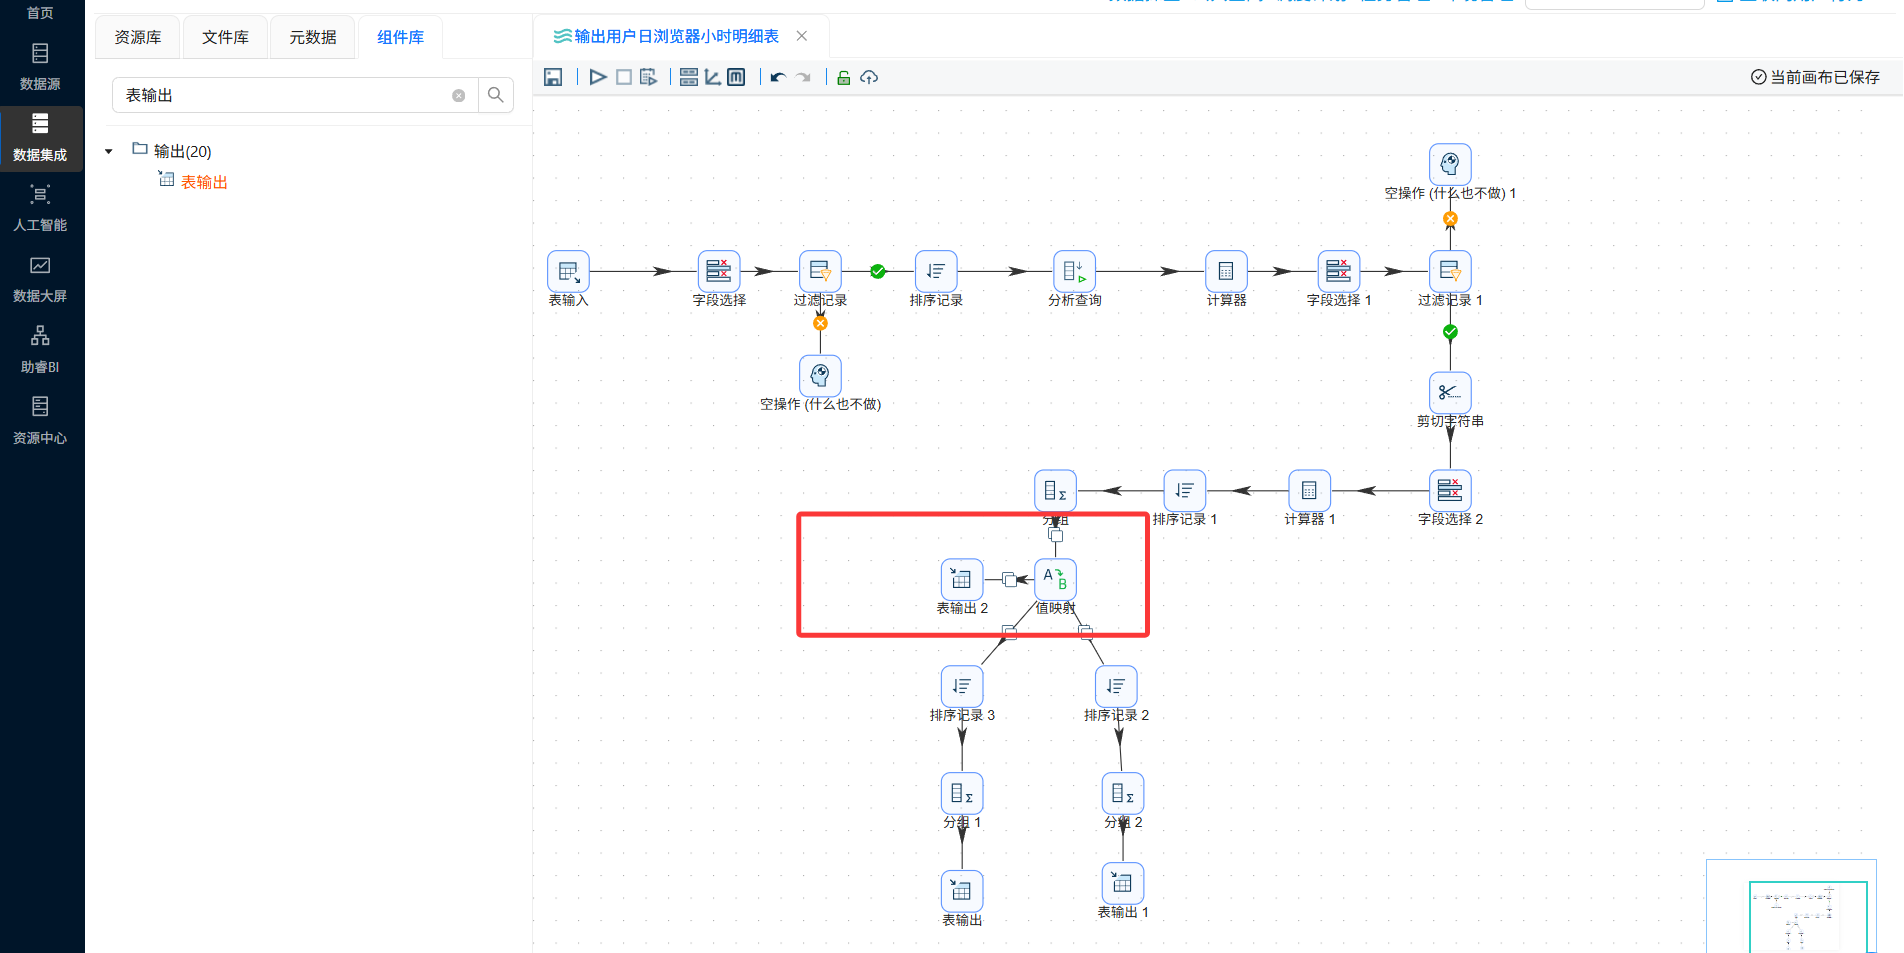This screenshot has width=1904, height=953.
Task: Select the 剪切字符串 scissors node
Action: tap(1450, 392)
